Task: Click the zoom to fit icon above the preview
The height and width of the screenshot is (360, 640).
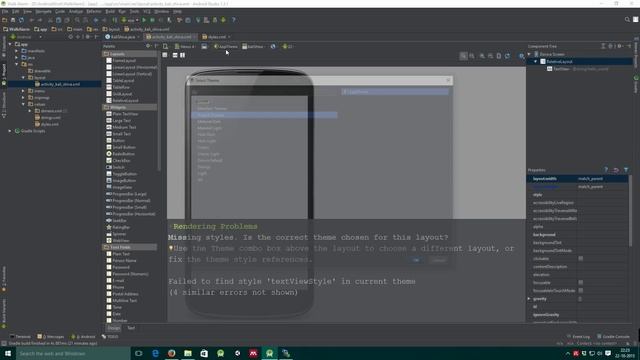Action: (463, 56)
